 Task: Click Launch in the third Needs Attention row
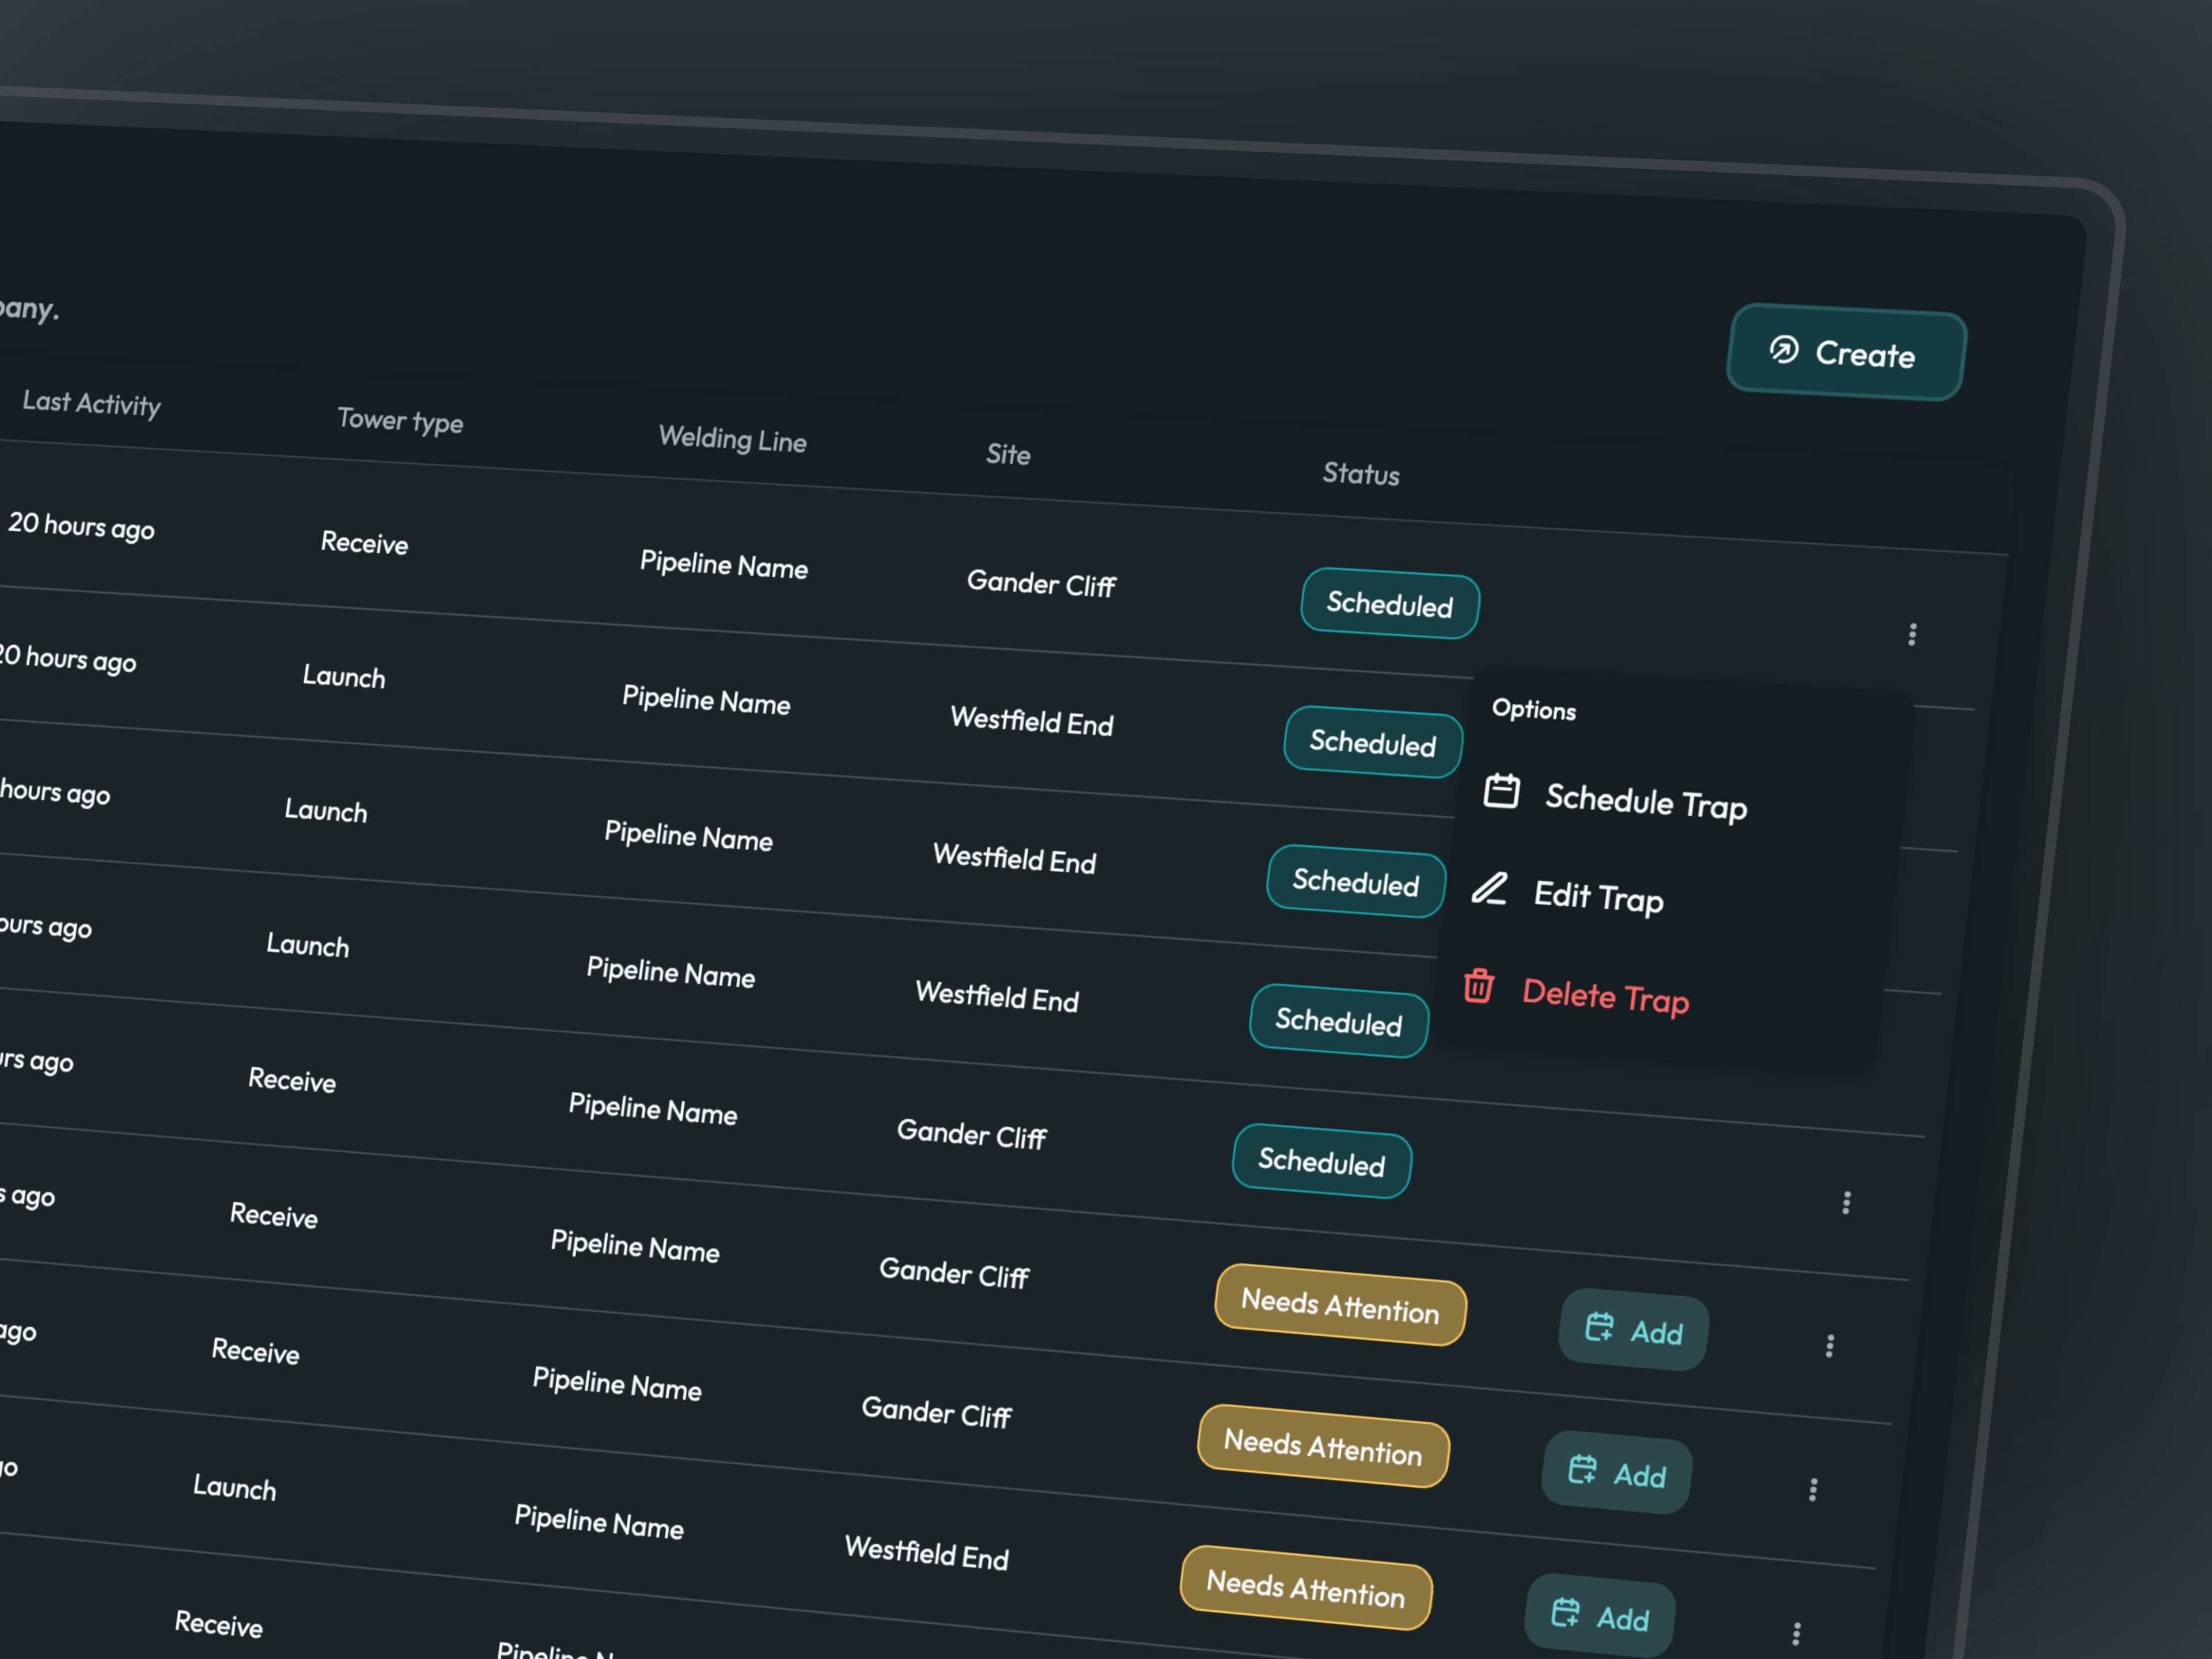(x=234, y=1487)
